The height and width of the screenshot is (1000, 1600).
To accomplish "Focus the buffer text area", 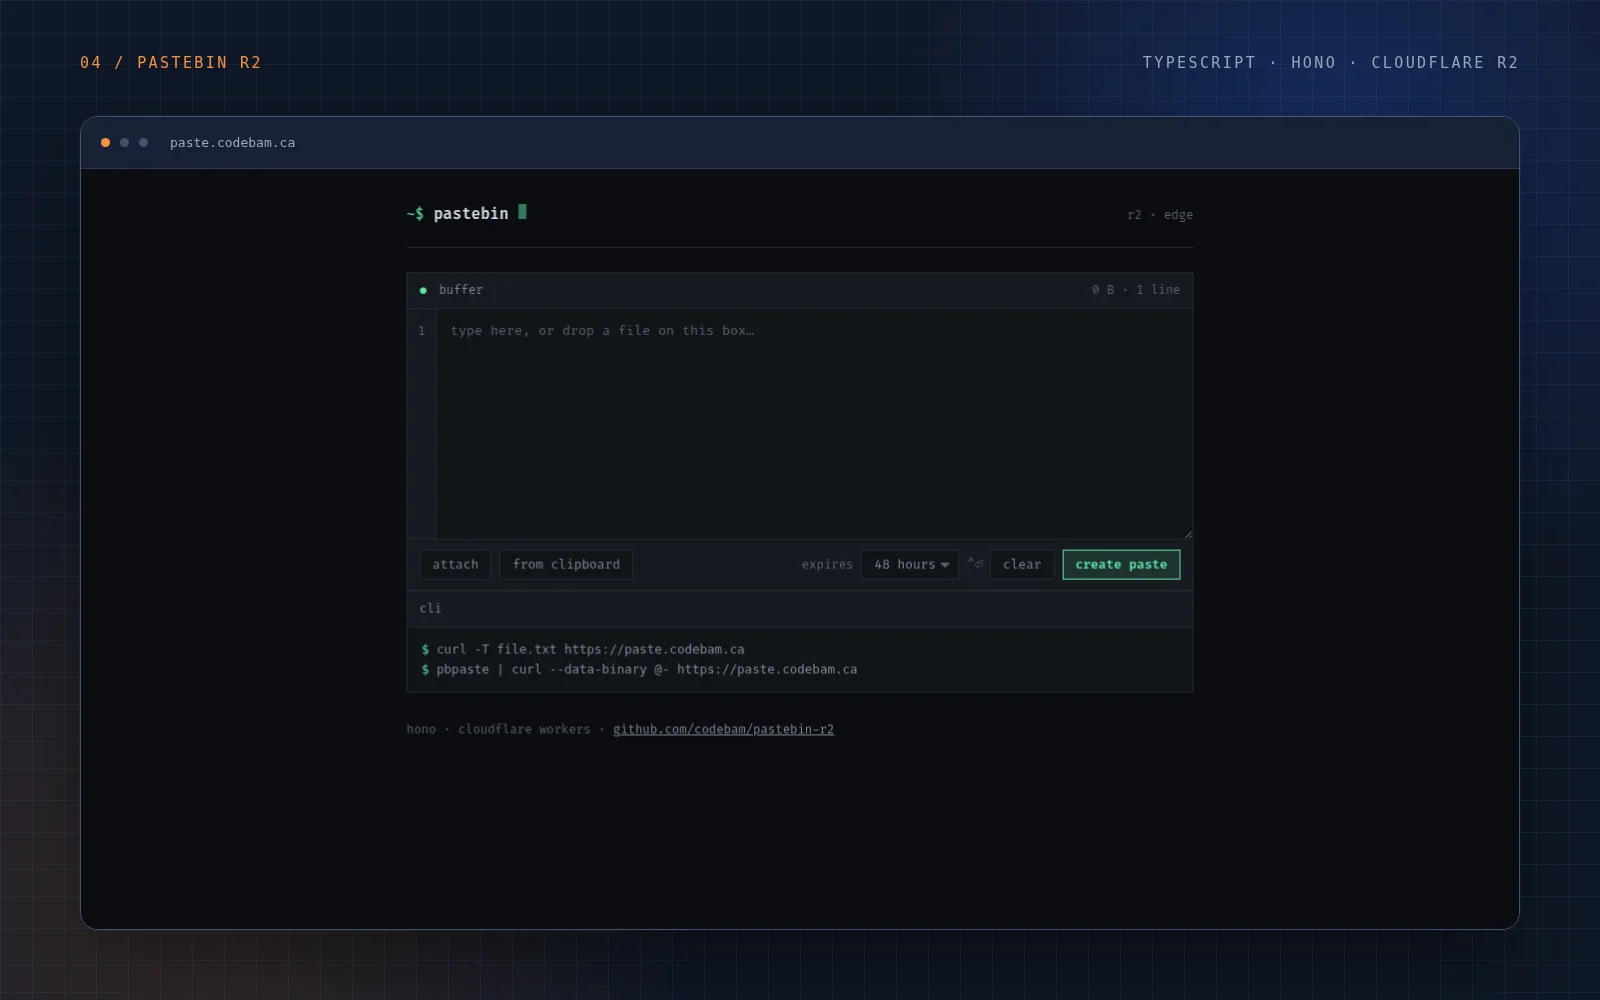I will (814, 424).
